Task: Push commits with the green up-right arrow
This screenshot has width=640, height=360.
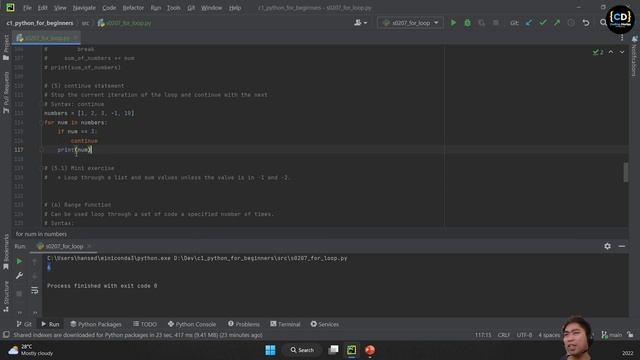Action: click(557, 23)
